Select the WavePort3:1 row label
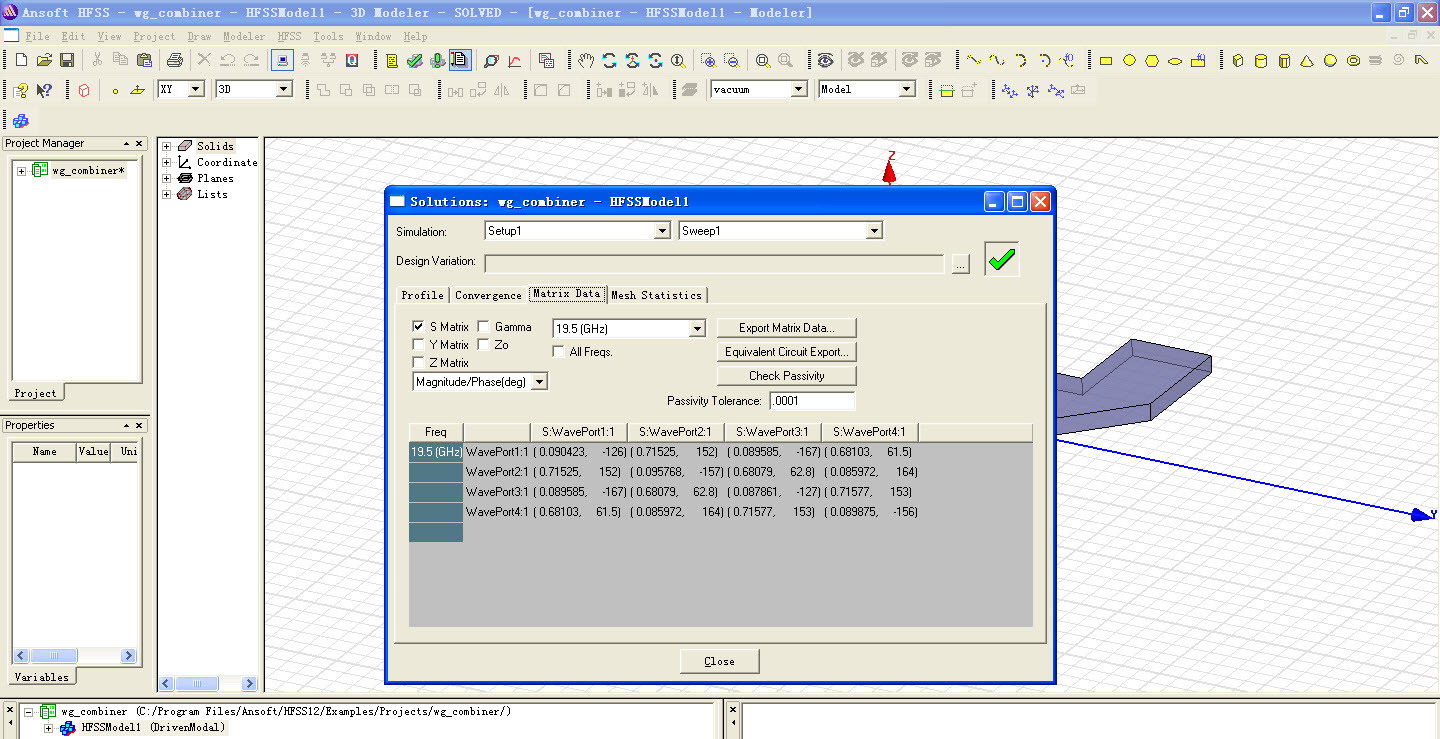The height and width of the screenshot is (739, 1440). (497, 492)
